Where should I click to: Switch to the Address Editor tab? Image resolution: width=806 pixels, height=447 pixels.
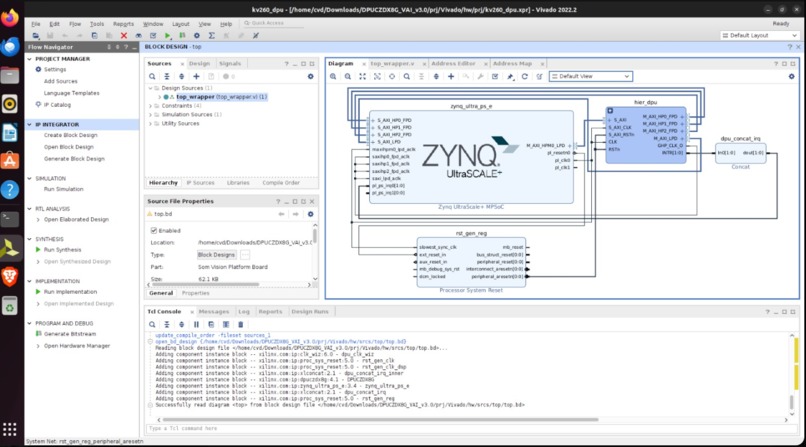453,64
